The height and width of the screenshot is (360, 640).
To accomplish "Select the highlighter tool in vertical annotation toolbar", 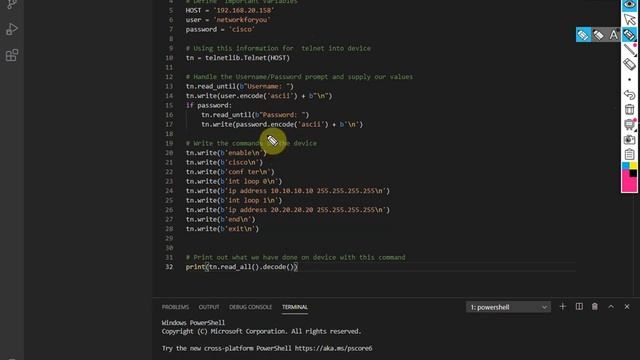I will tap(630, 34).
